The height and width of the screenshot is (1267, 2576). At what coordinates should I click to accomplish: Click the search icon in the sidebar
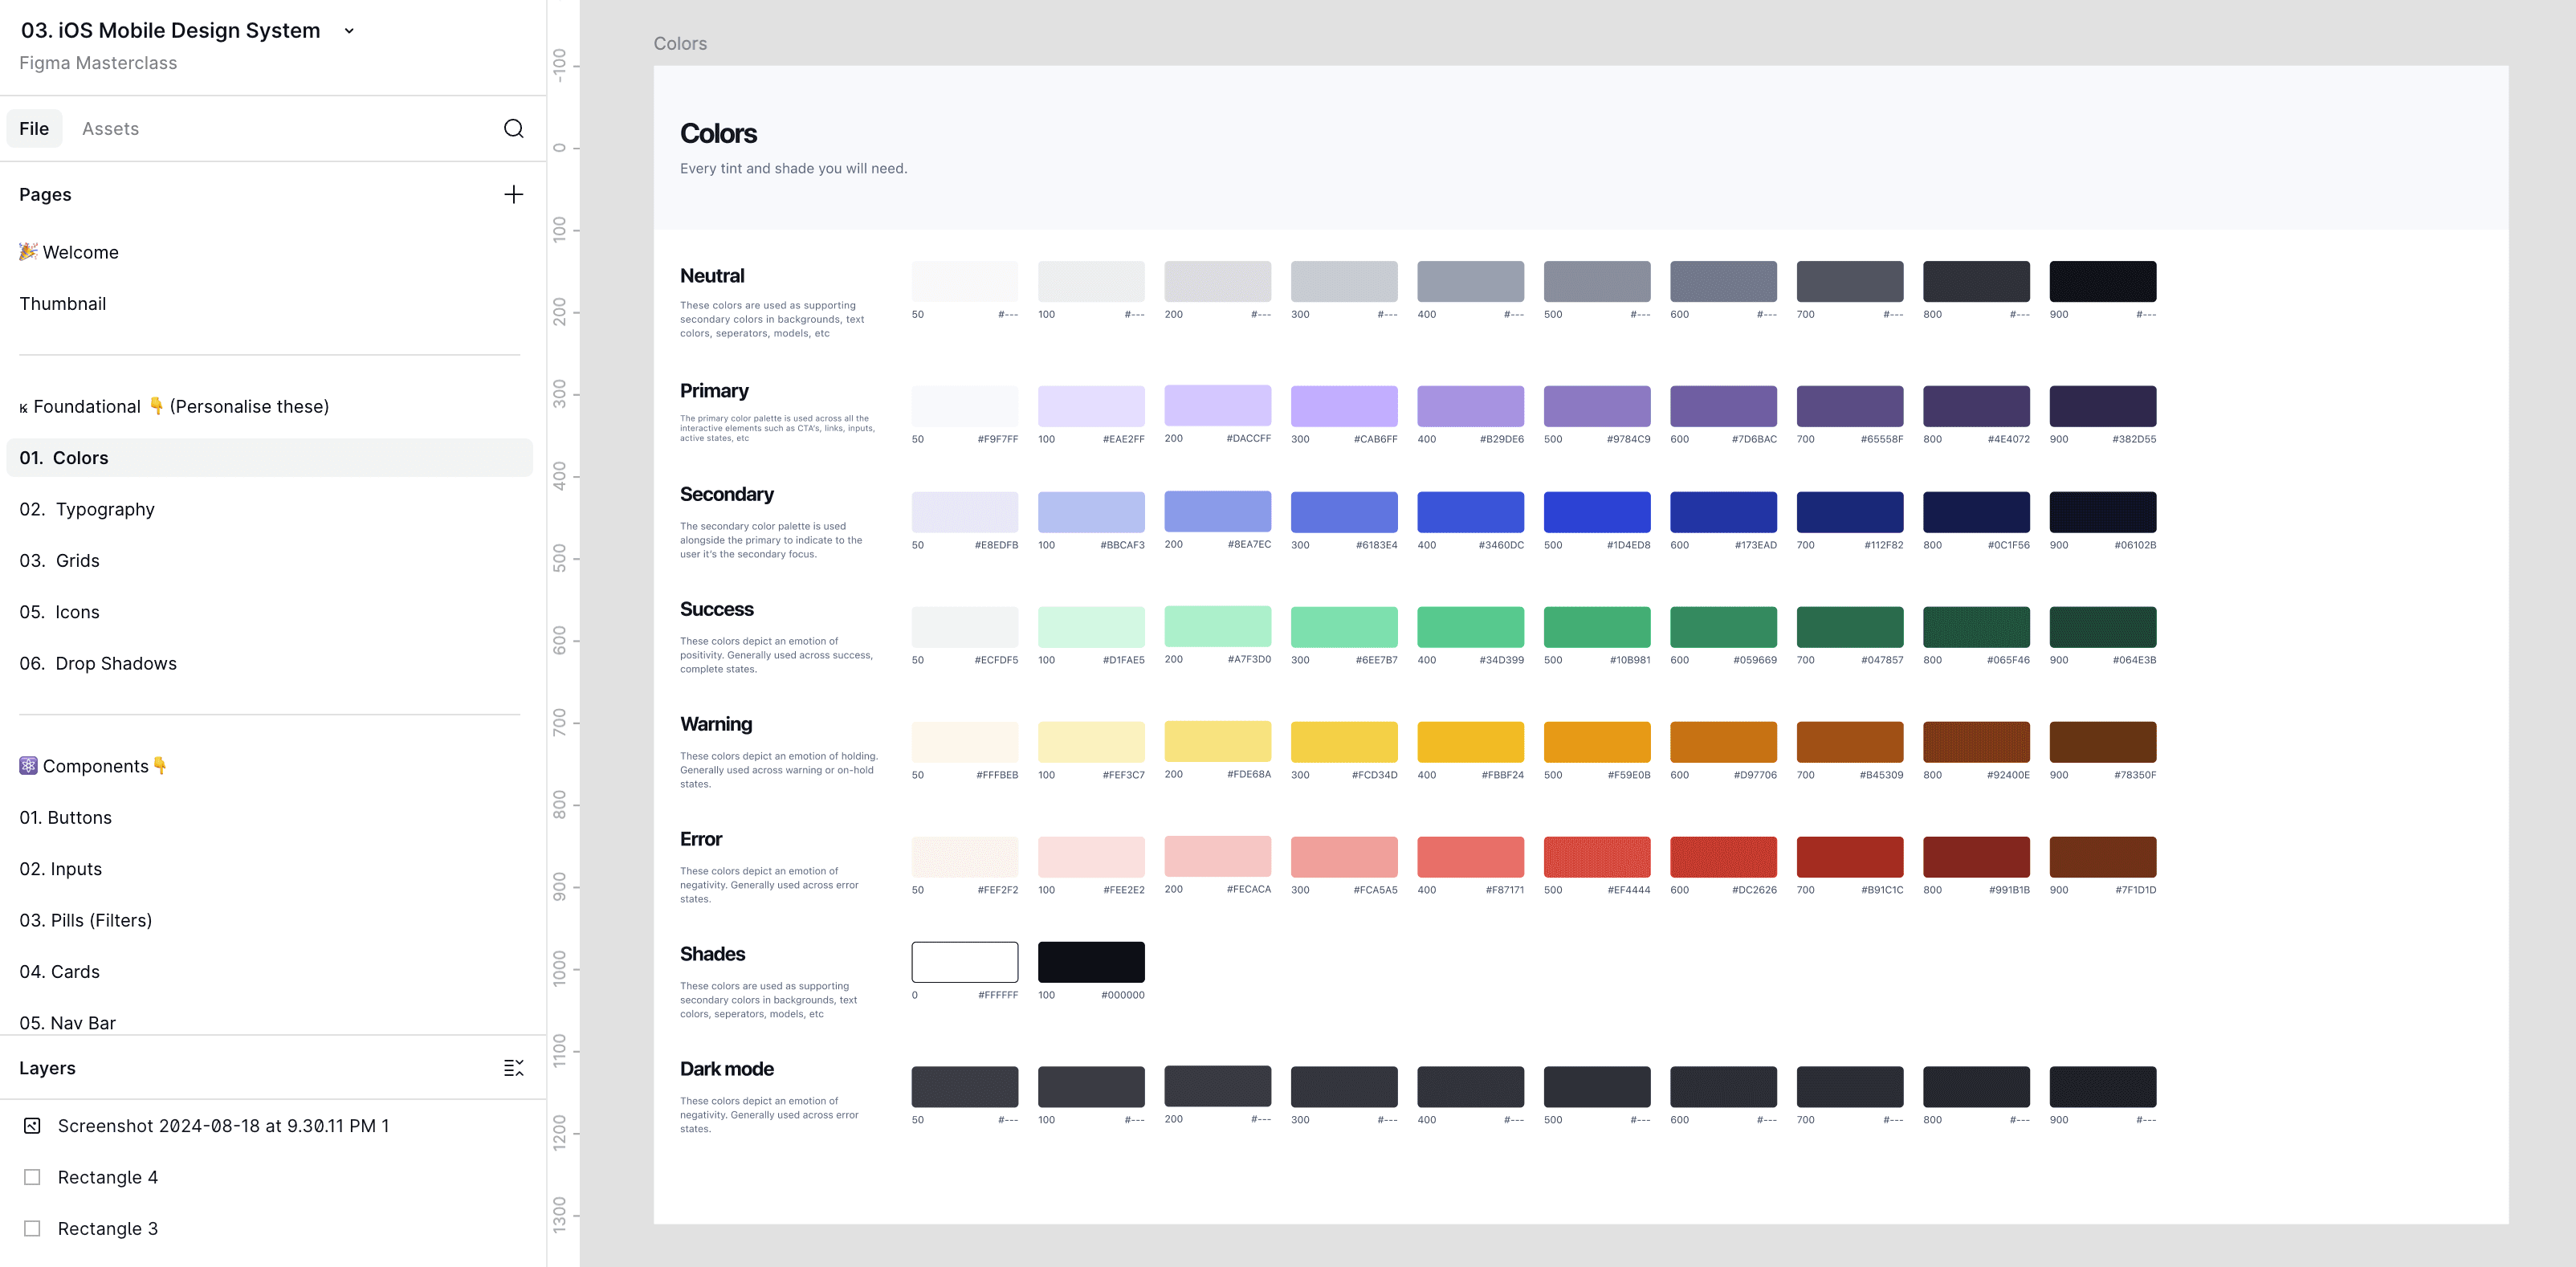(513, 128)
